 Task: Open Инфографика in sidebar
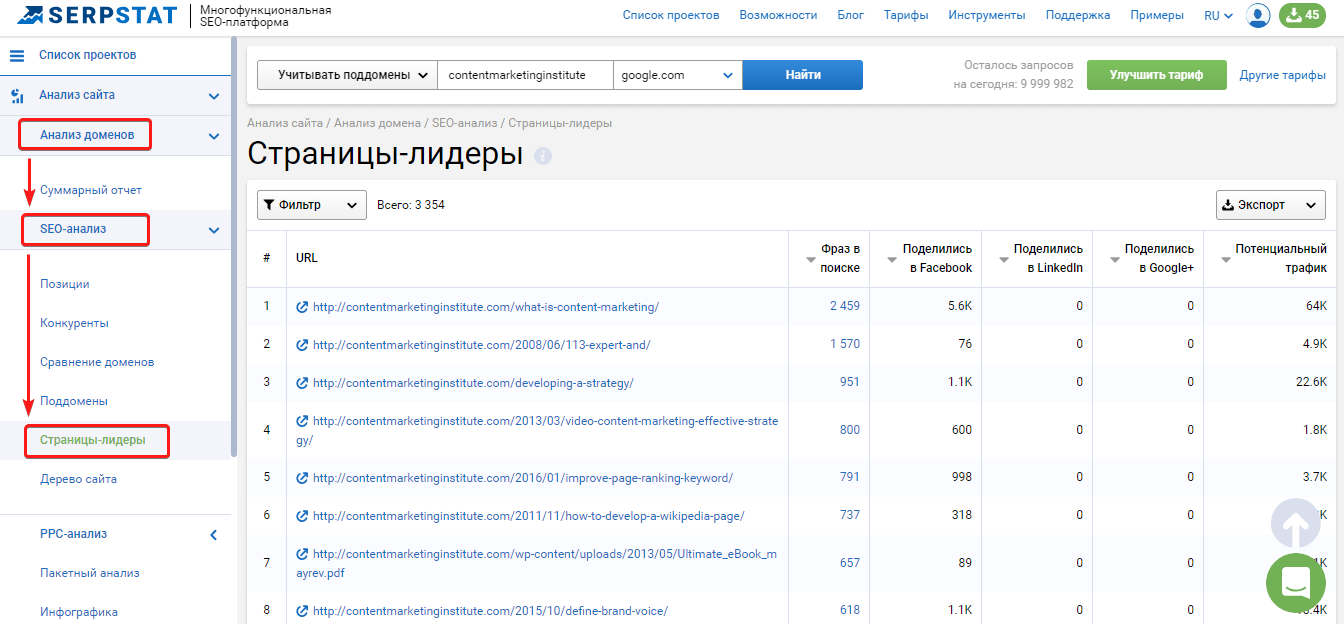[x=79, y=612]
